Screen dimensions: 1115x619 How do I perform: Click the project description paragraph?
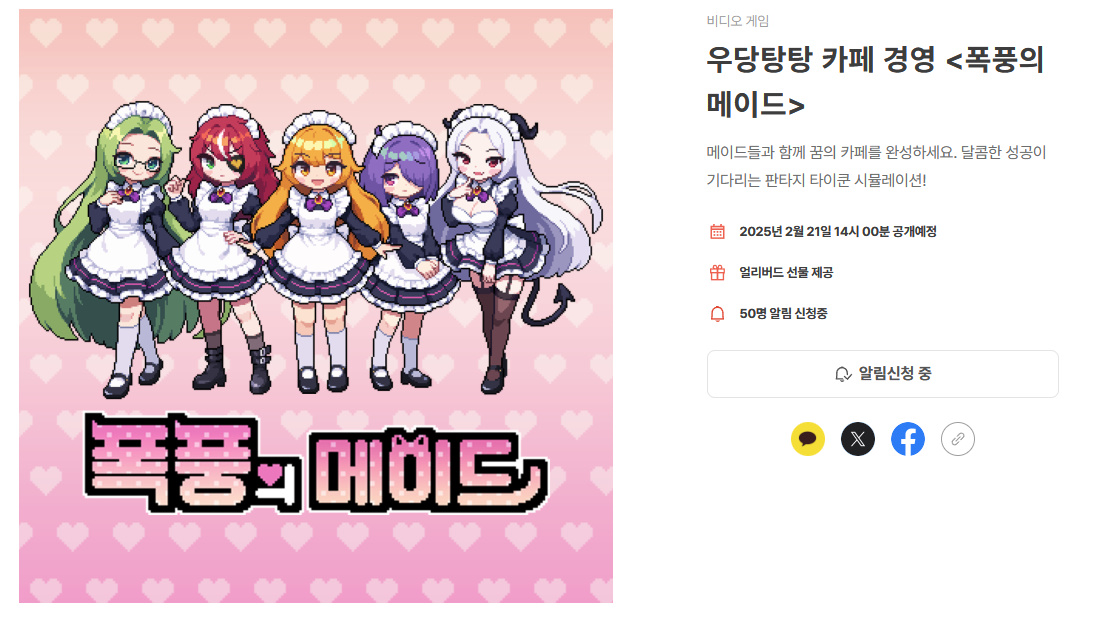[876, 166]
